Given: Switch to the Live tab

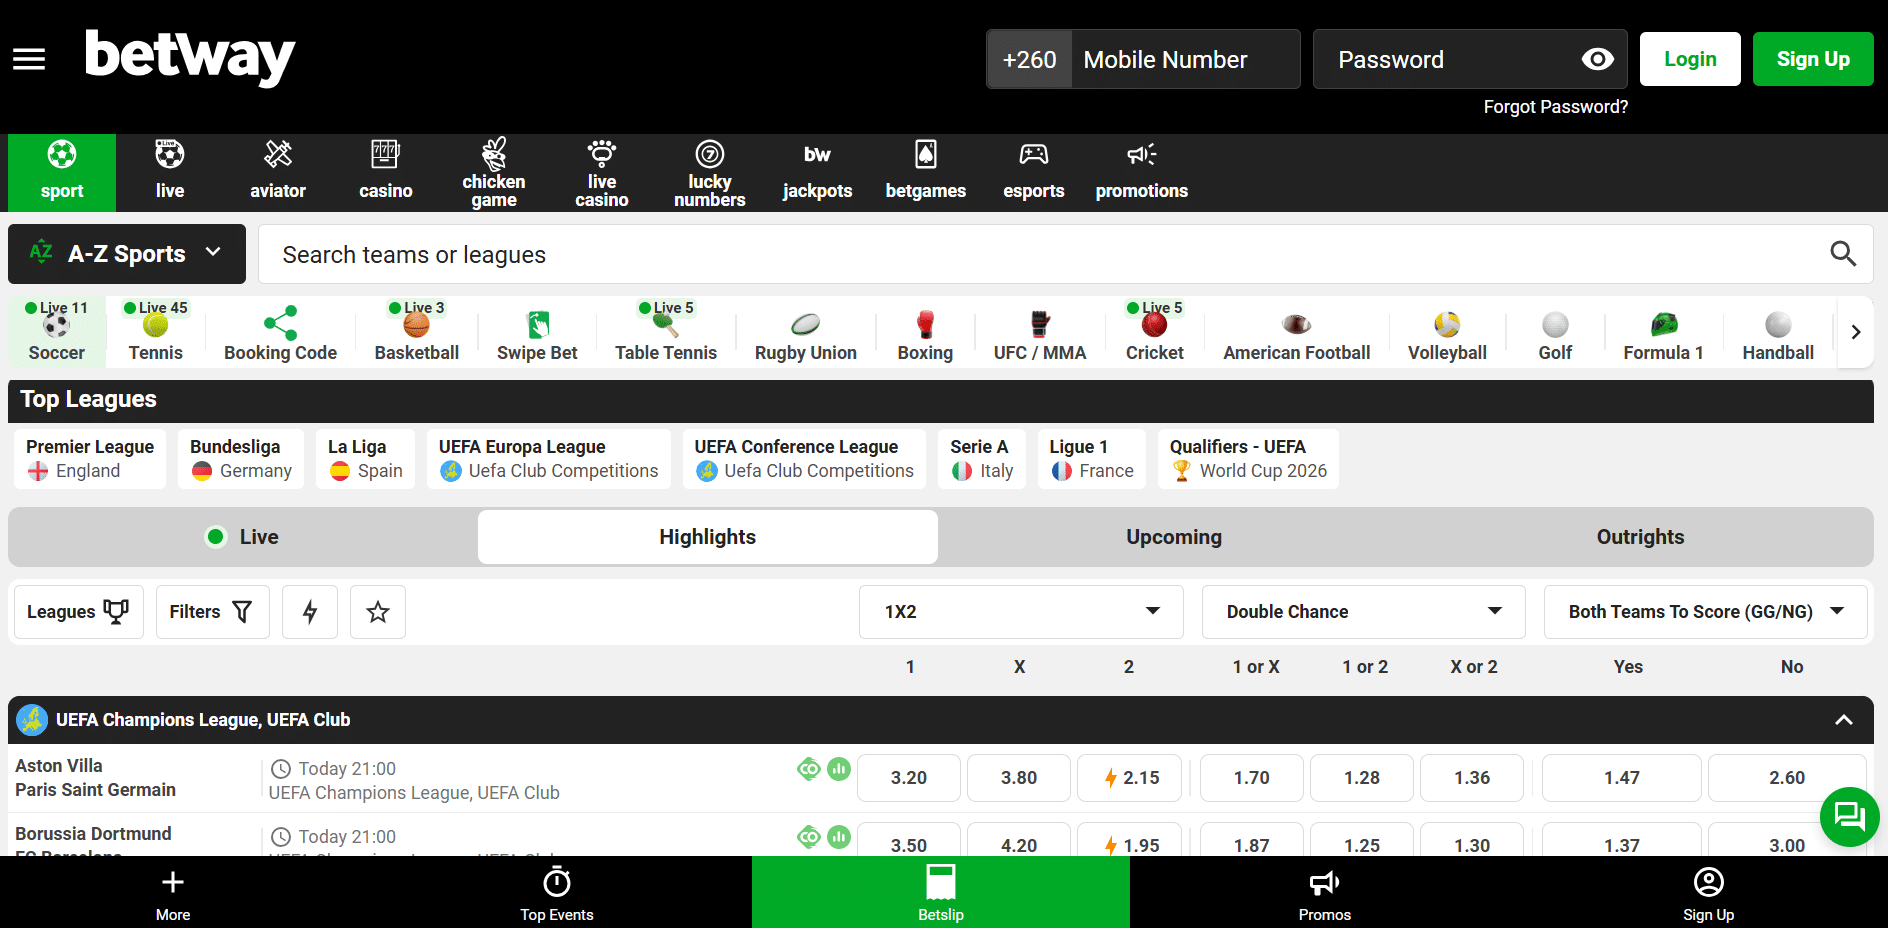Looking at the screenshot, I should 242,537.
